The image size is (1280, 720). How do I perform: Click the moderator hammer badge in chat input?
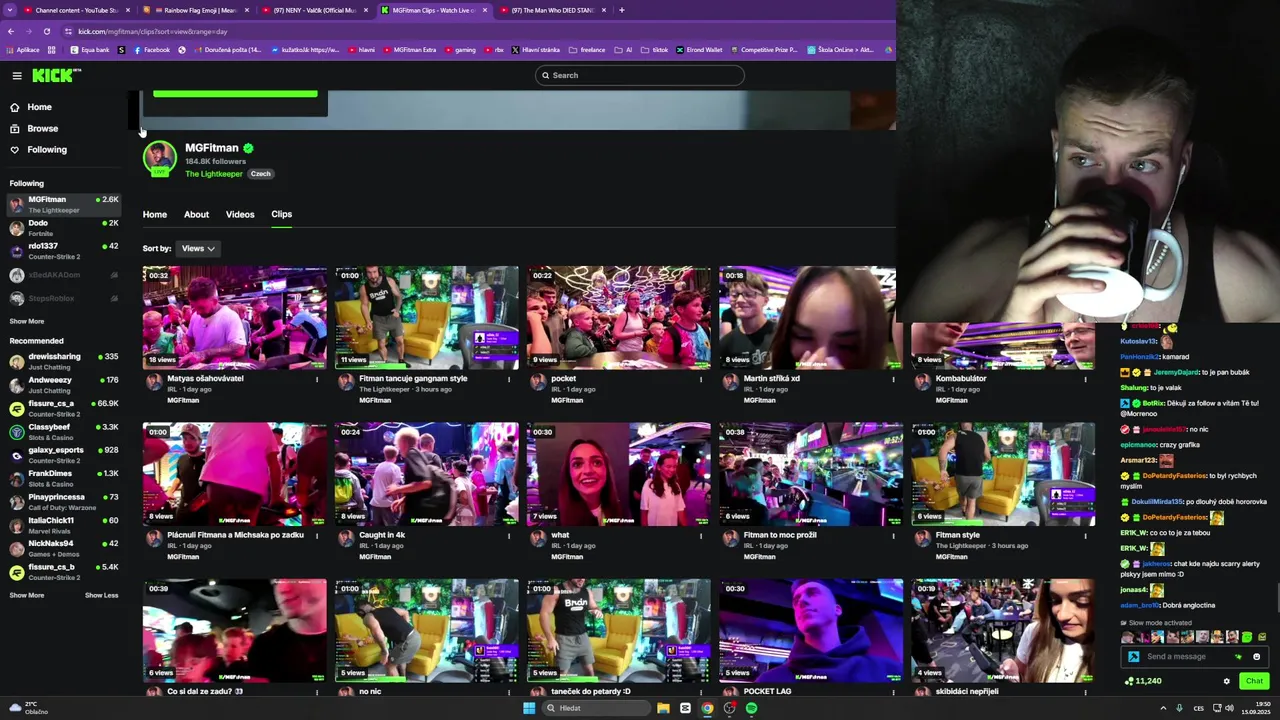pos(1133,657)
